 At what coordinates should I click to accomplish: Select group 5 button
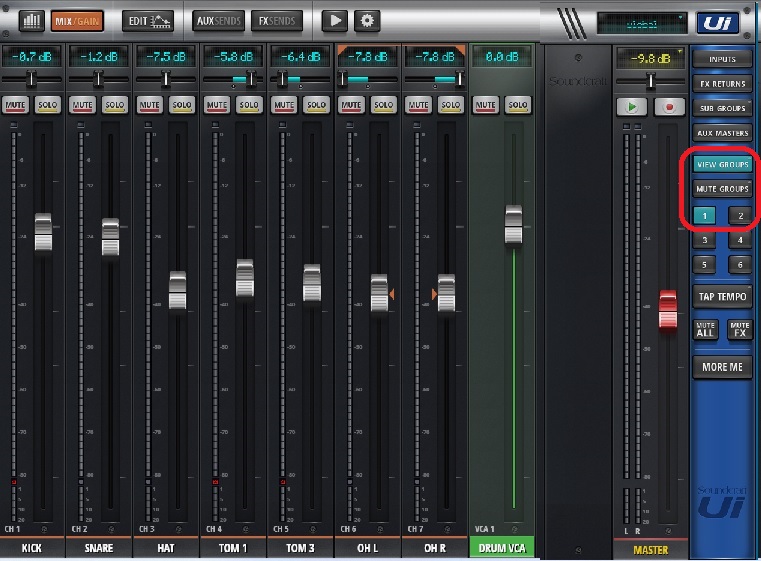[705, 264]
